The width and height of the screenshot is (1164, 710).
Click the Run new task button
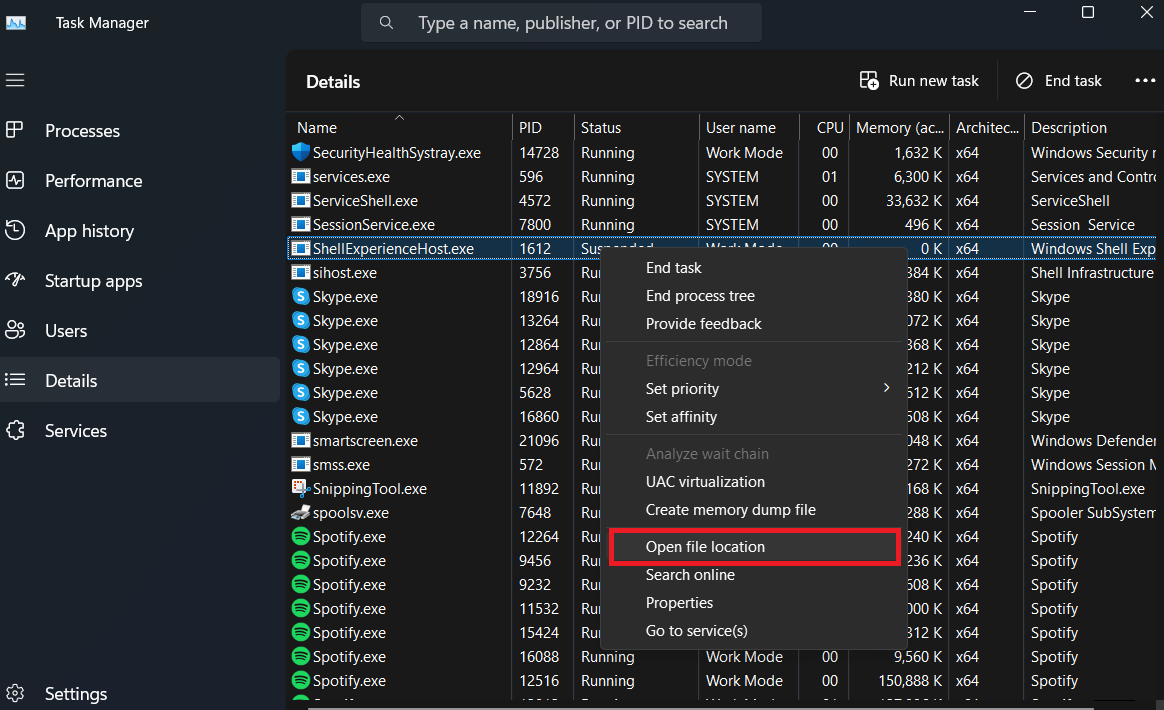(919, 80)
